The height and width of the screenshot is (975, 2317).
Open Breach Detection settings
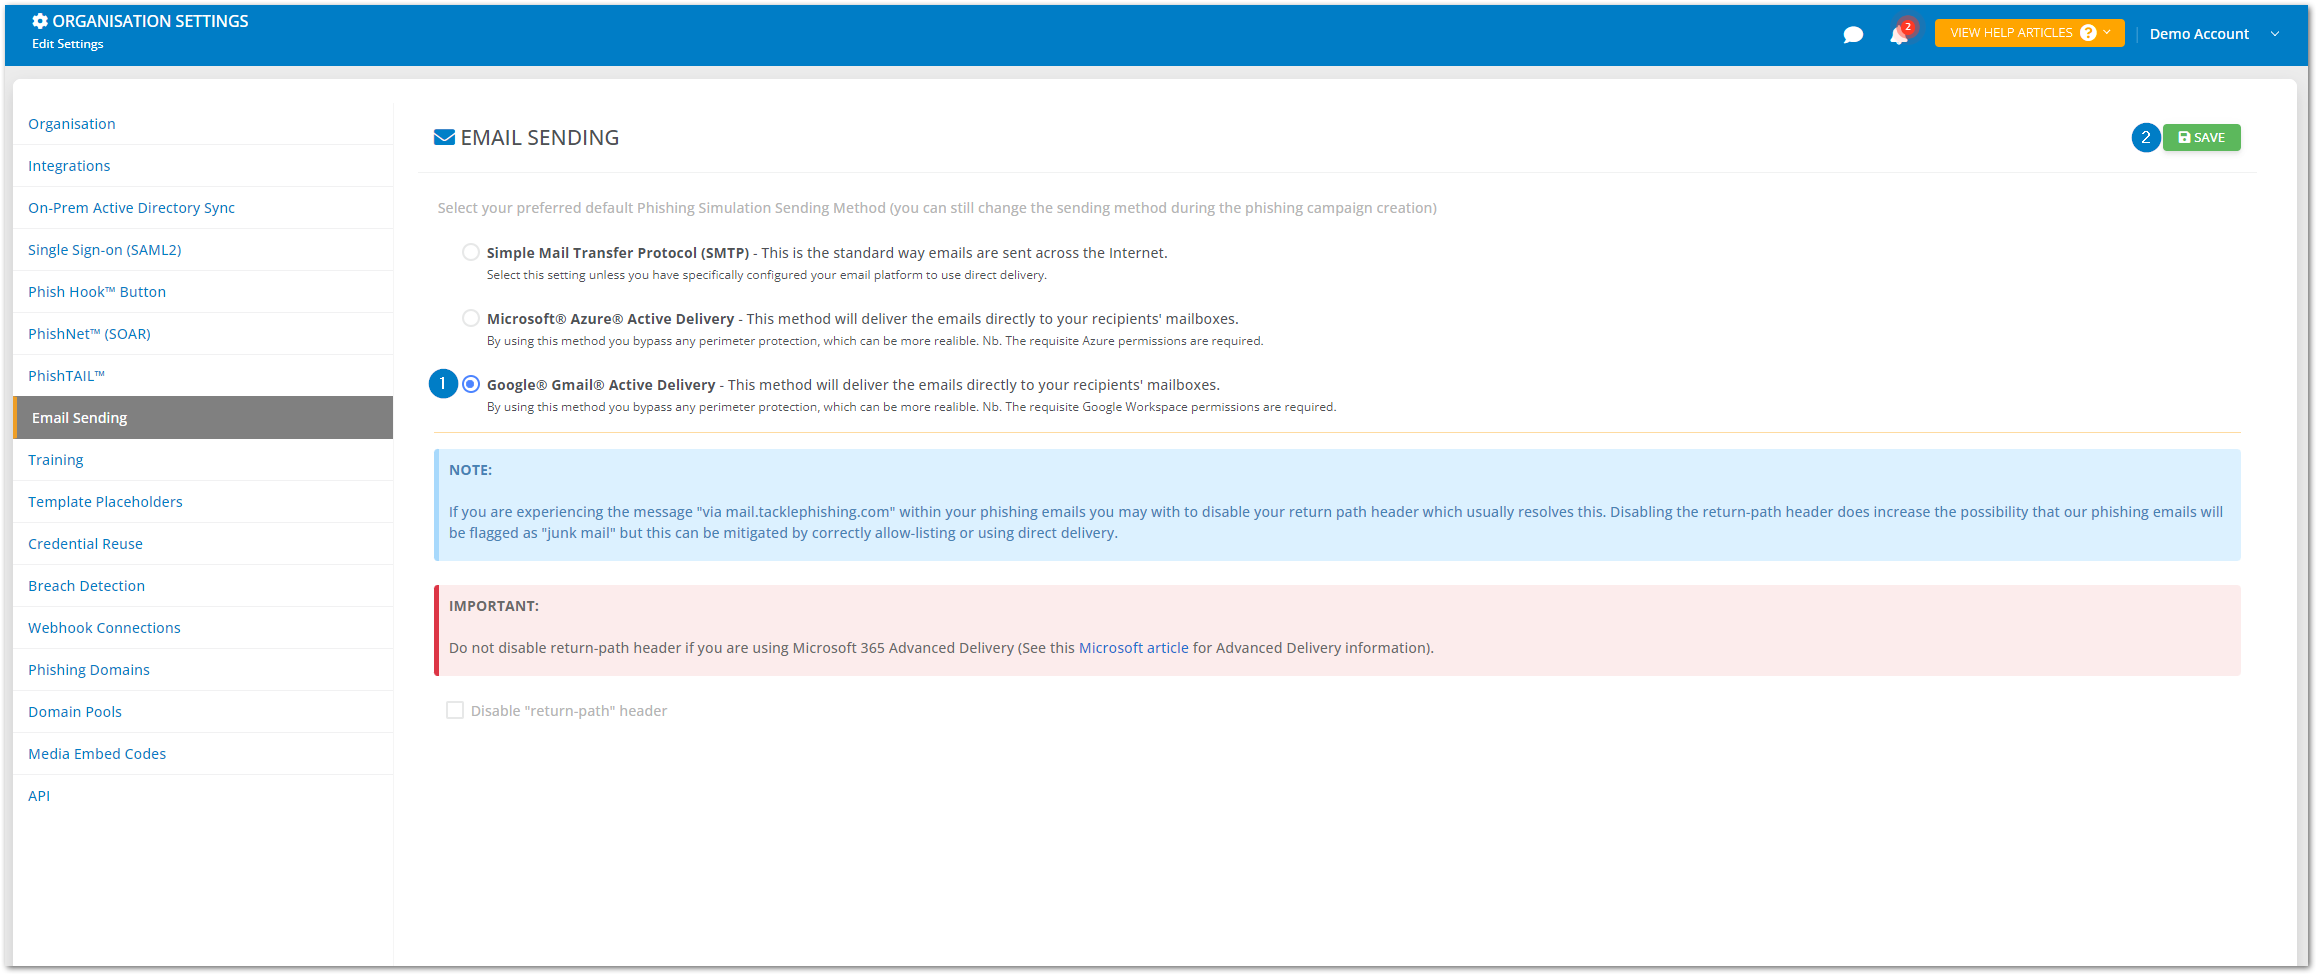tap(203, 586)
